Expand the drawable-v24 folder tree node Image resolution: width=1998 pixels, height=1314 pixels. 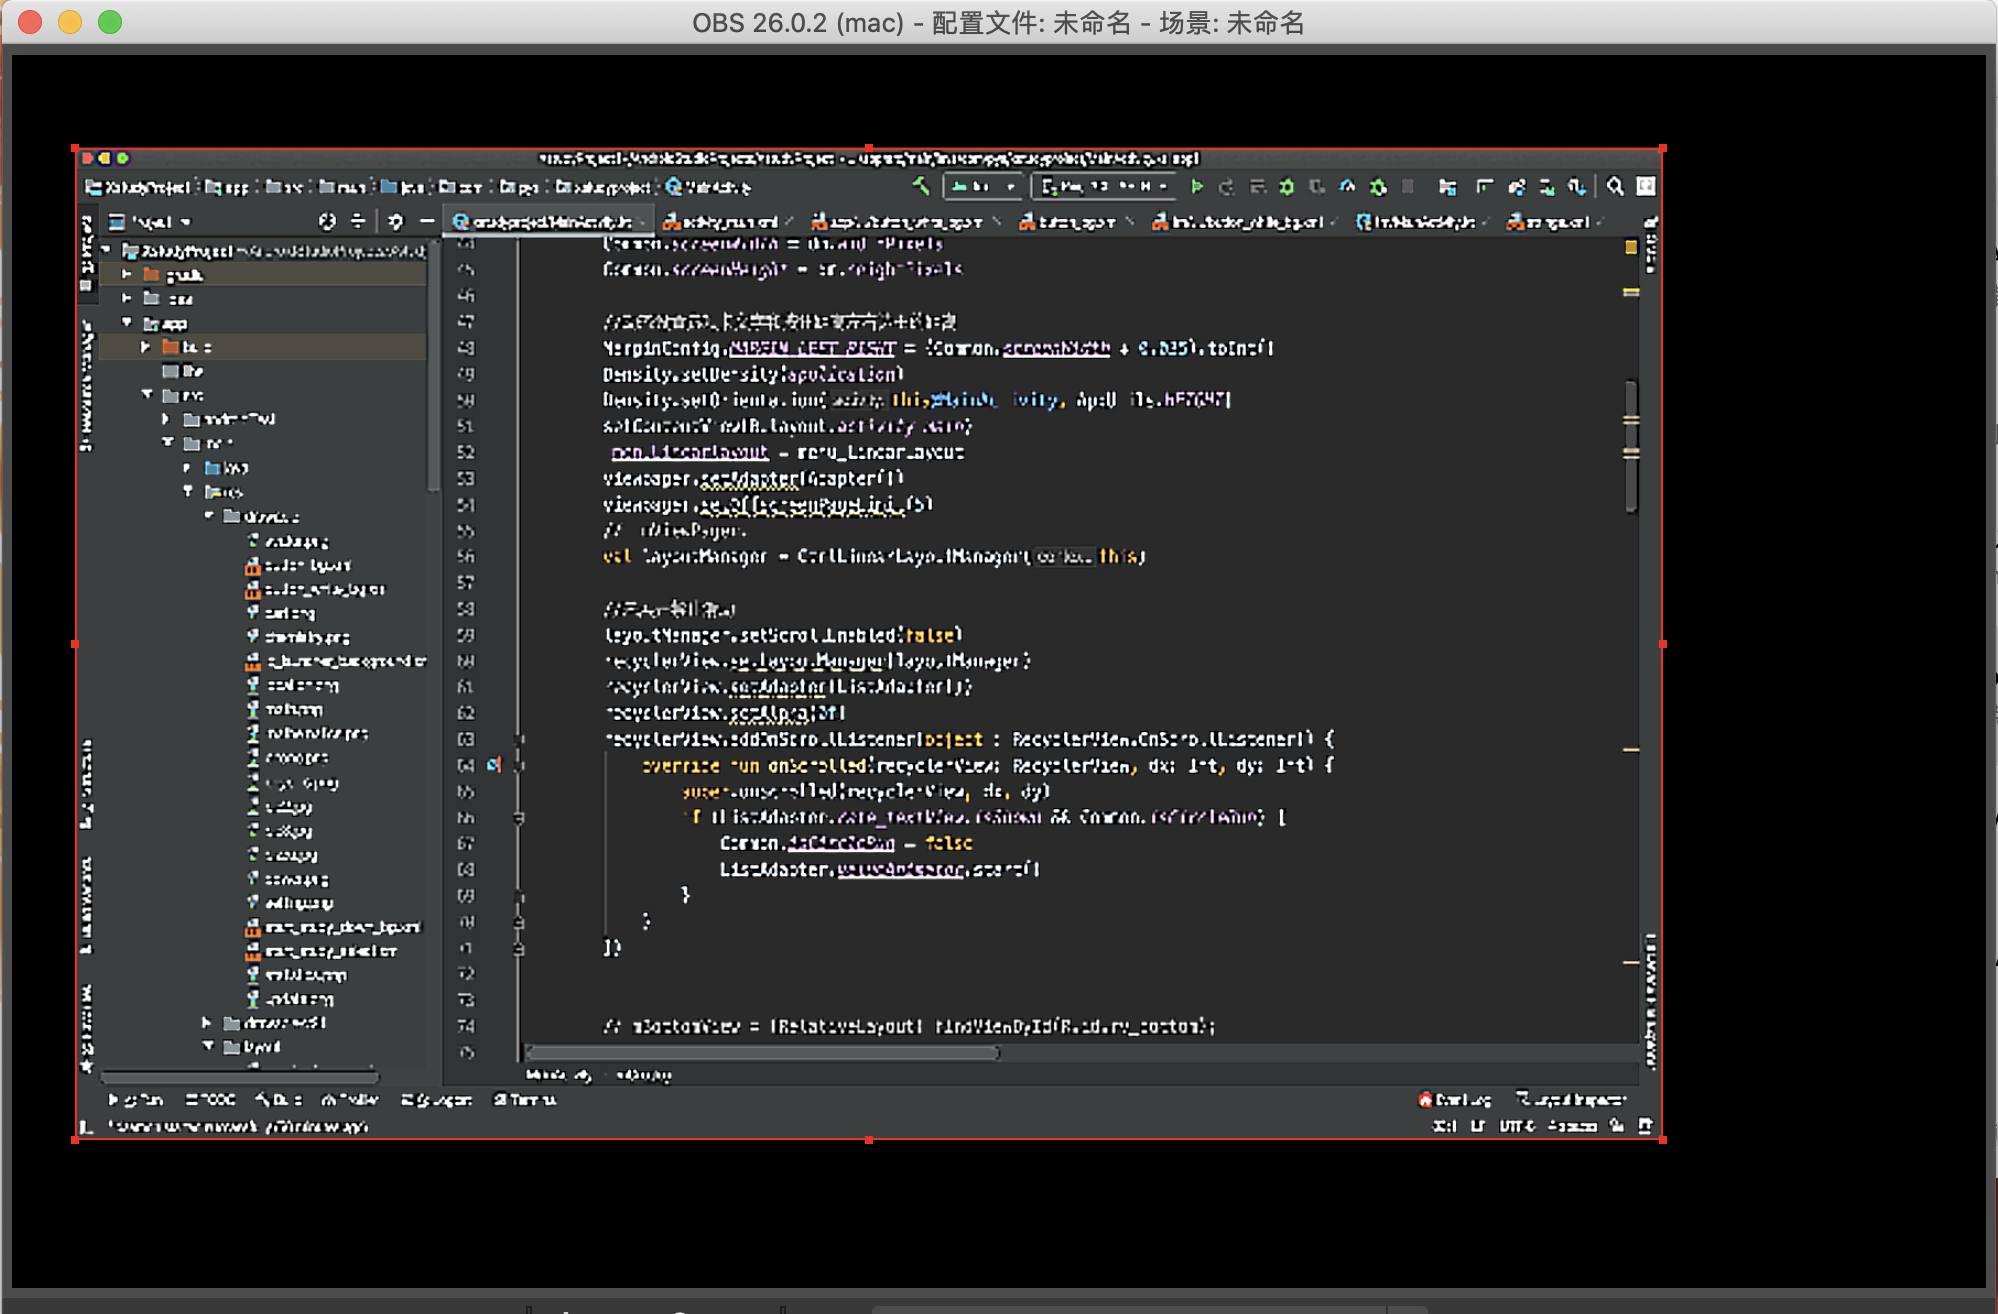point(207,1022)
